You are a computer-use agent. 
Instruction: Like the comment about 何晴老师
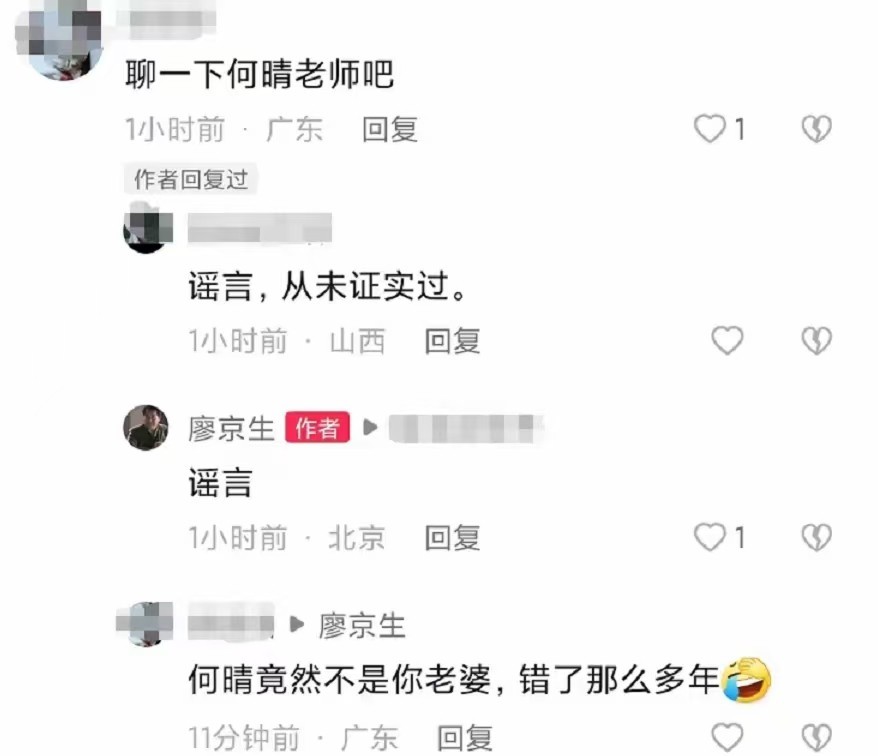[709, 129]
